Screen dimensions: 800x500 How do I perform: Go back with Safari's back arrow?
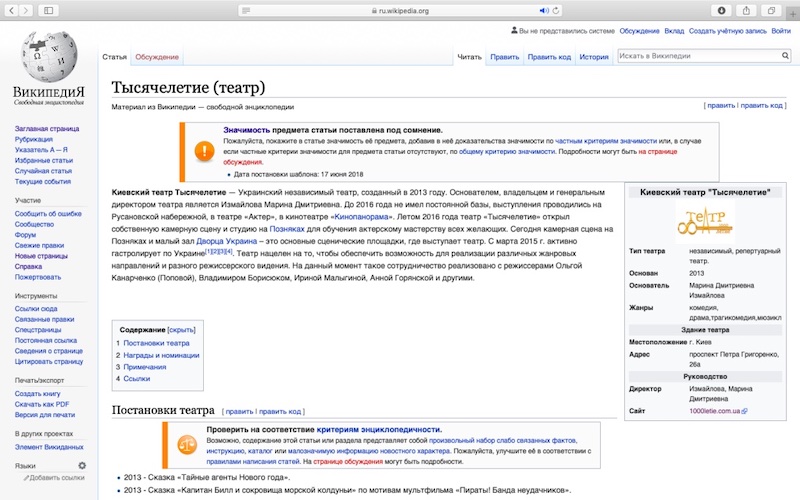[x=11, y=10]
